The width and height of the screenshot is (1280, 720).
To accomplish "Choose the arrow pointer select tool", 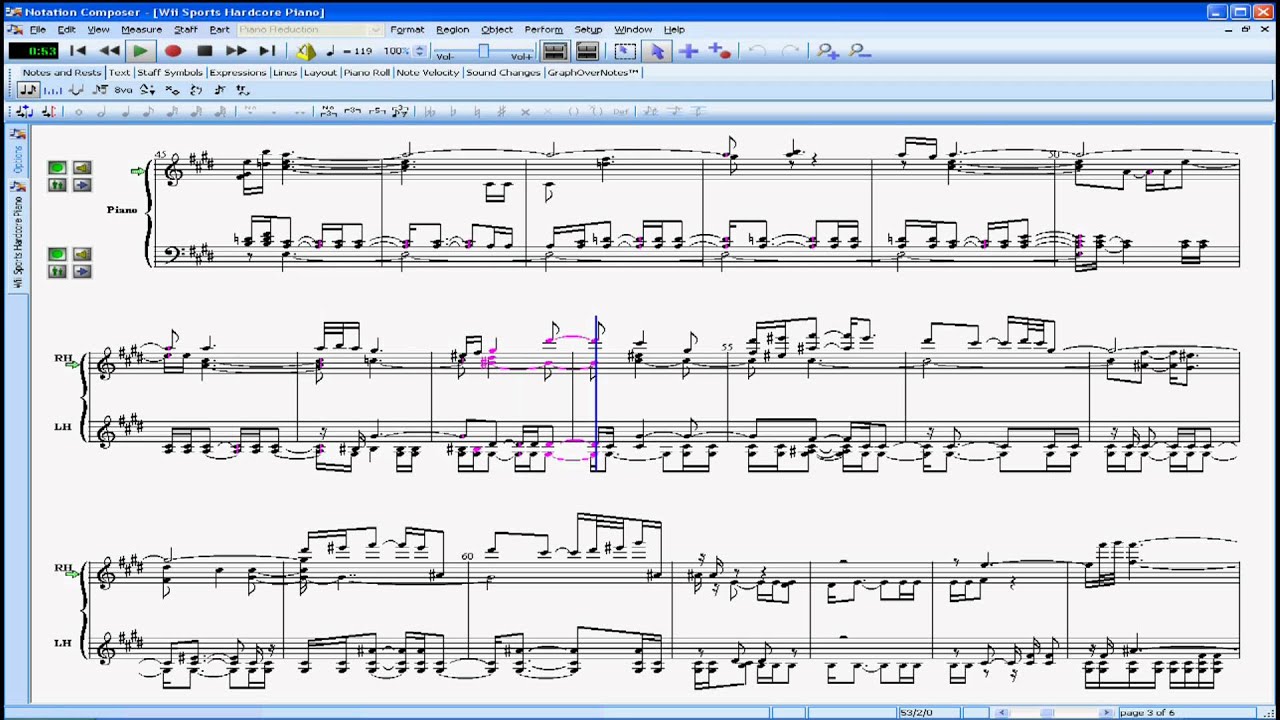I will tap(657, 51).
